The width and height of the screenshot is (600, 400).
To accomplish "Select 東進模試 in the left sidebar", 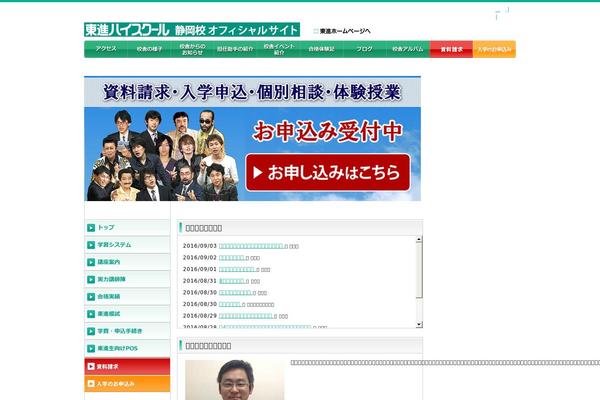I will tap(127, 314).
